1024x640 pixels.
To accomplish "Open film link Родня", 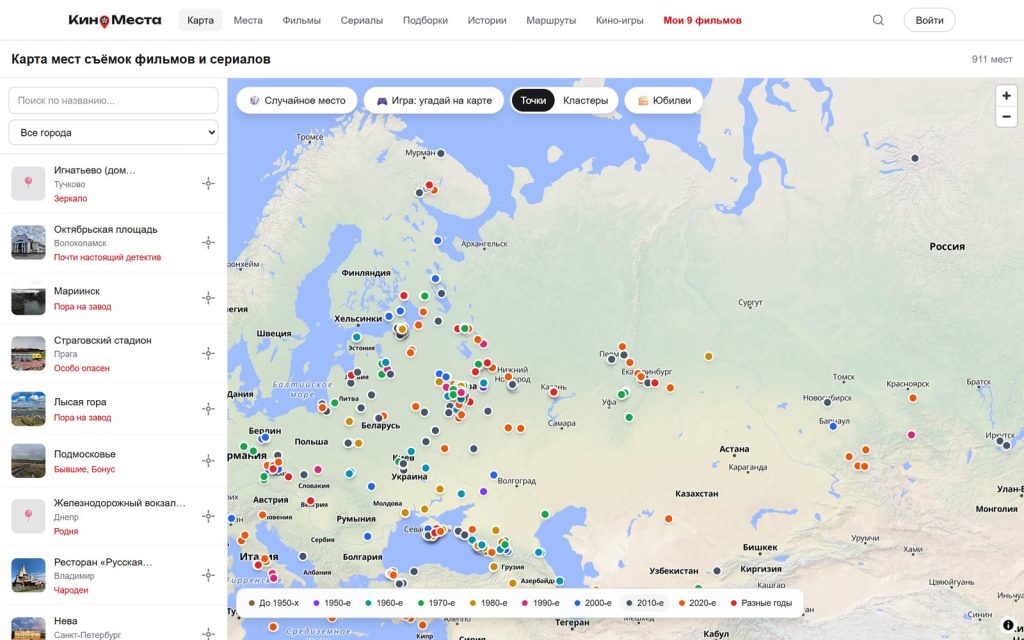I will [x=66, y=532].
